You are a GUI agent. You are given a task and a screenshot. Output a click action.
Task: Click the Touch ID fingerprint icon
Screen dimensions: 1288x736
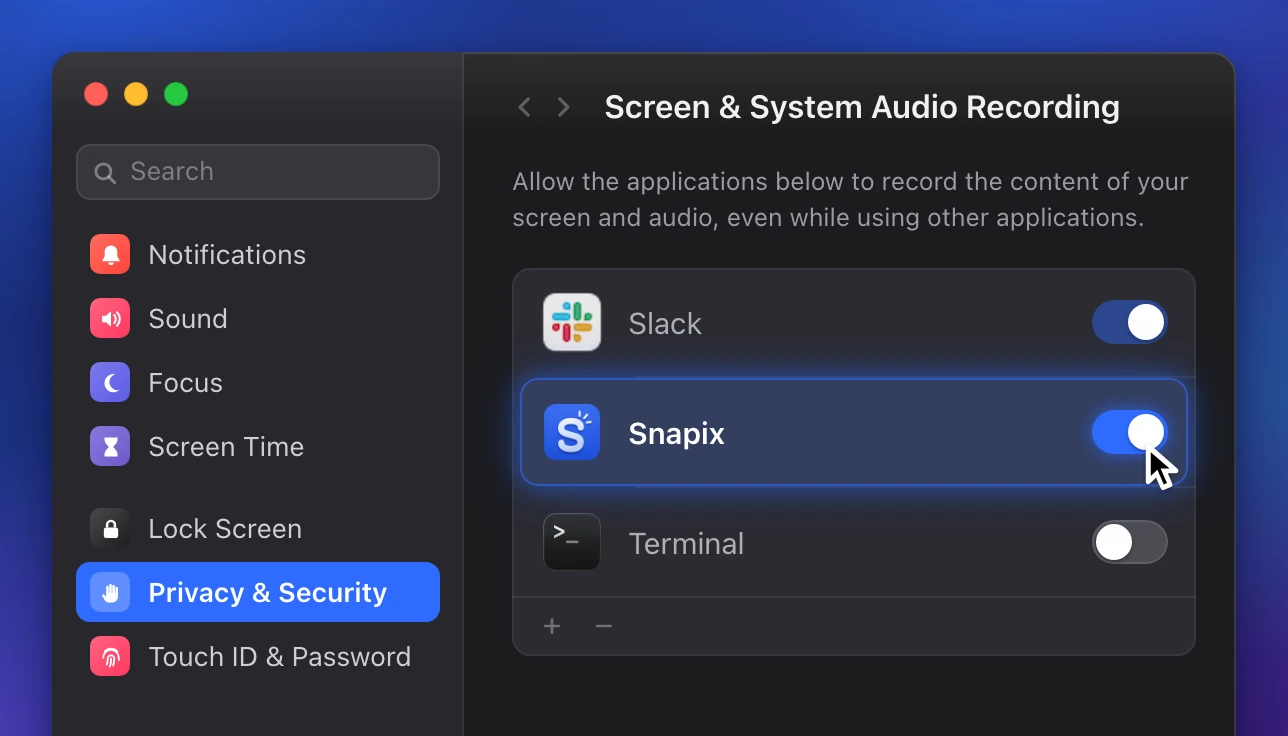[x=110, y=656]
